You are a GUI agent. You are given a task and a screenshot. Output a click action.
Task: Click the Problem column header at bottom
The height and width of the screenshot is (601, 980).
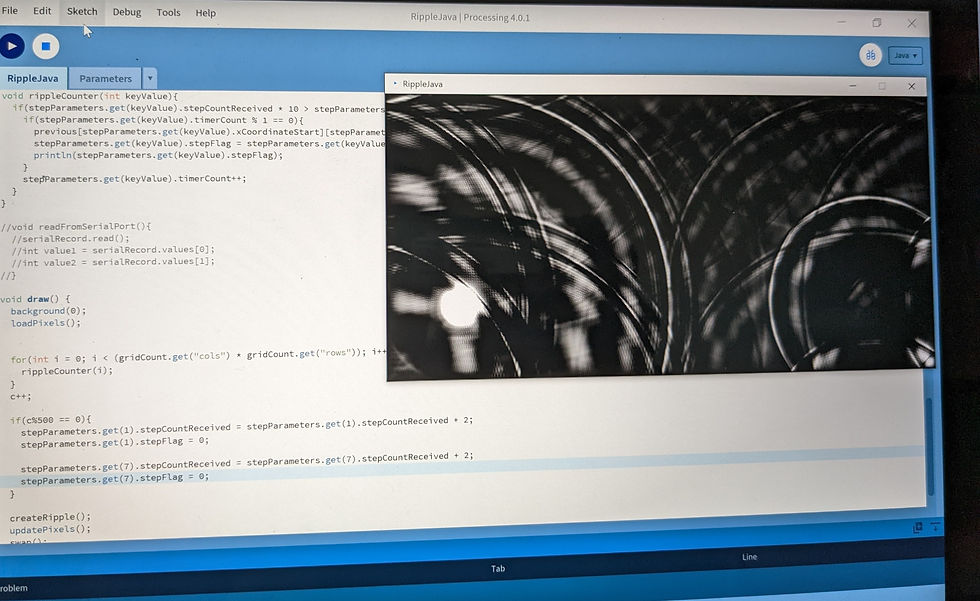point(14,588)
